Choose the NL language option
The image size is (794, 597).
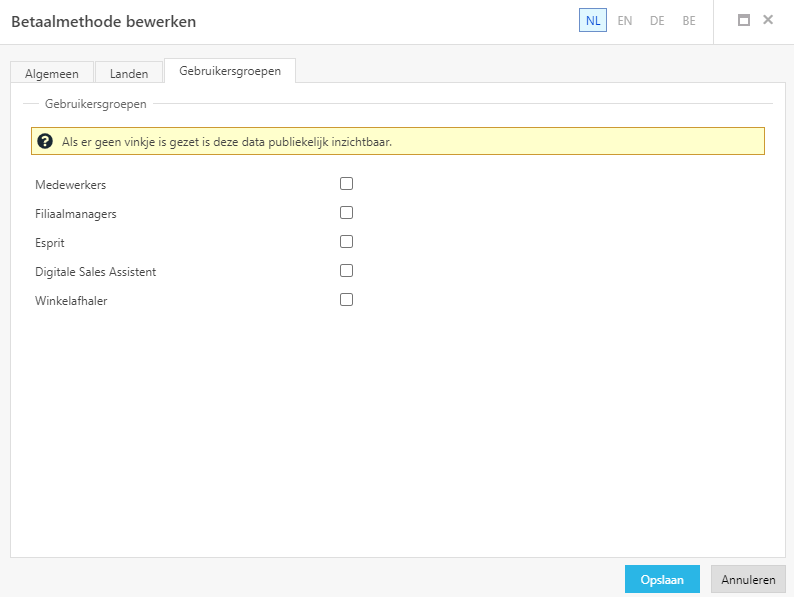(x=592, y=21)
